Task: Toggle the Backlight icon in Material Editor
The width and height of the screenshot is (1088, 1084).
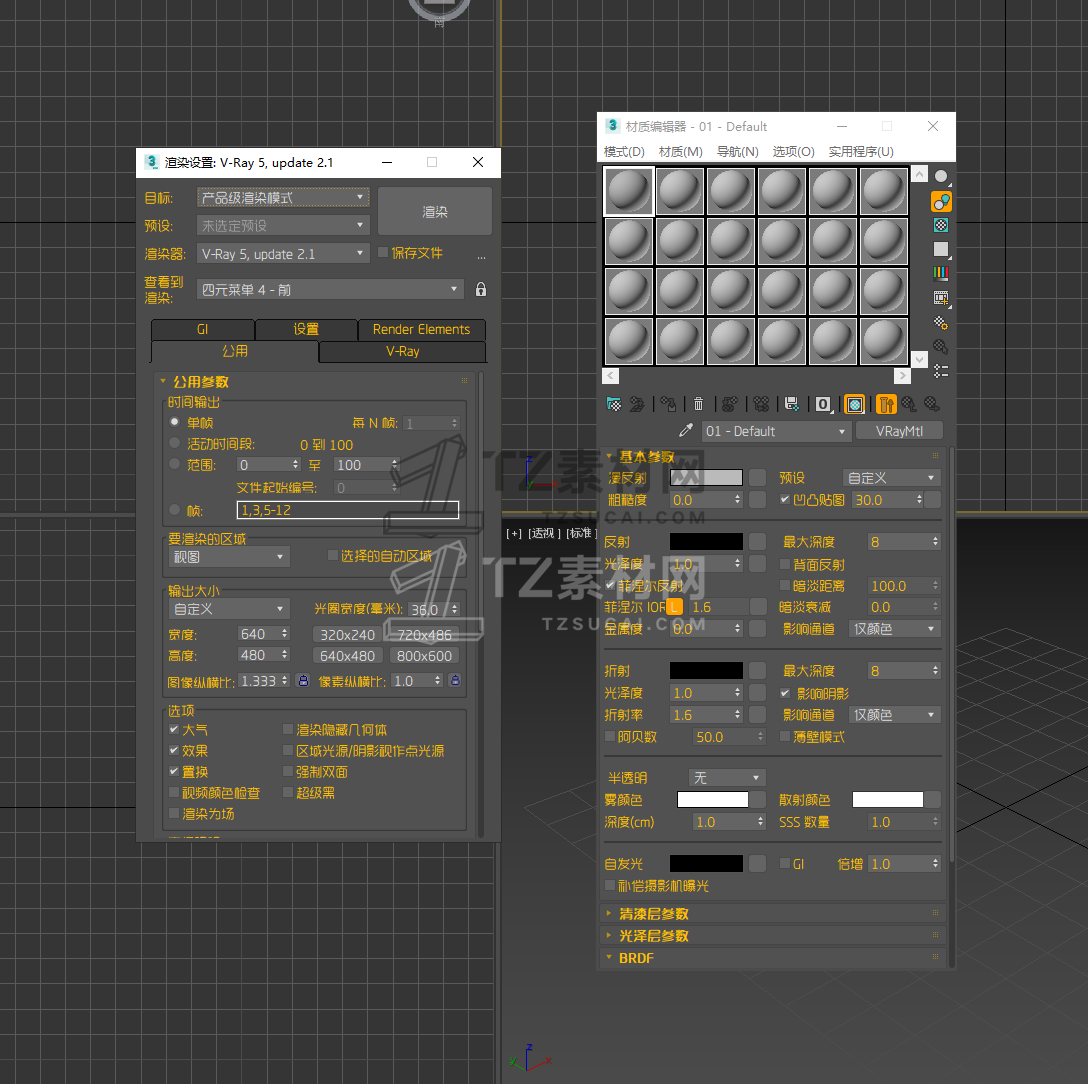Action: [x=941, y=201]
